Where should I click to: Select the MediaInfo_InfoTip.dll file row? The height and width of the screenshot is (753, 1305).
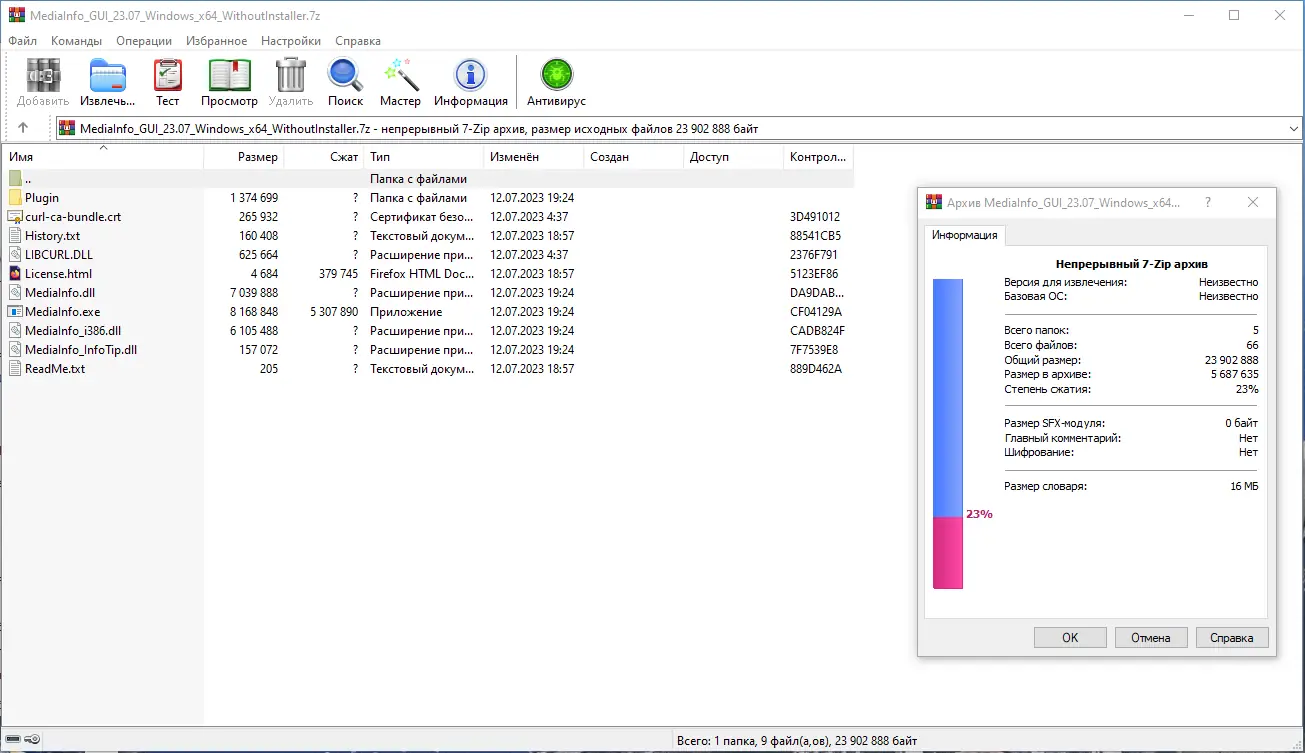[x=428, y=350]
